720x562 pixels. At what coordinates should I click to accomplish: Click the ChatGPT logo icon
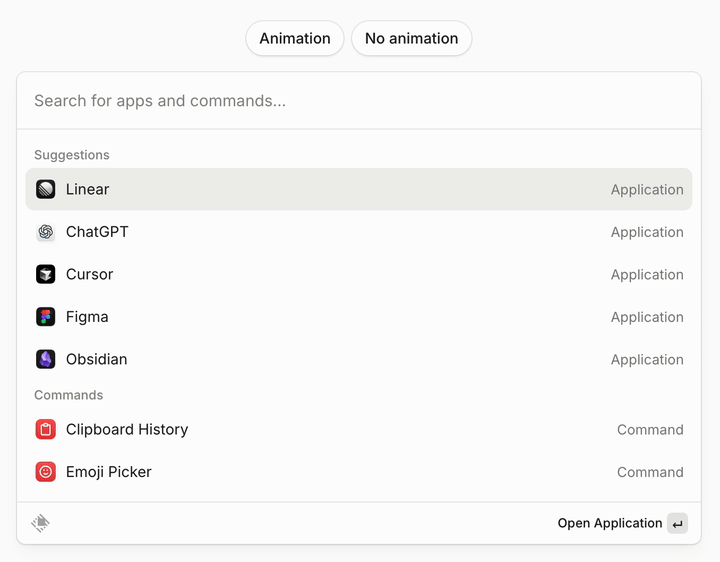tap(46, 232)
